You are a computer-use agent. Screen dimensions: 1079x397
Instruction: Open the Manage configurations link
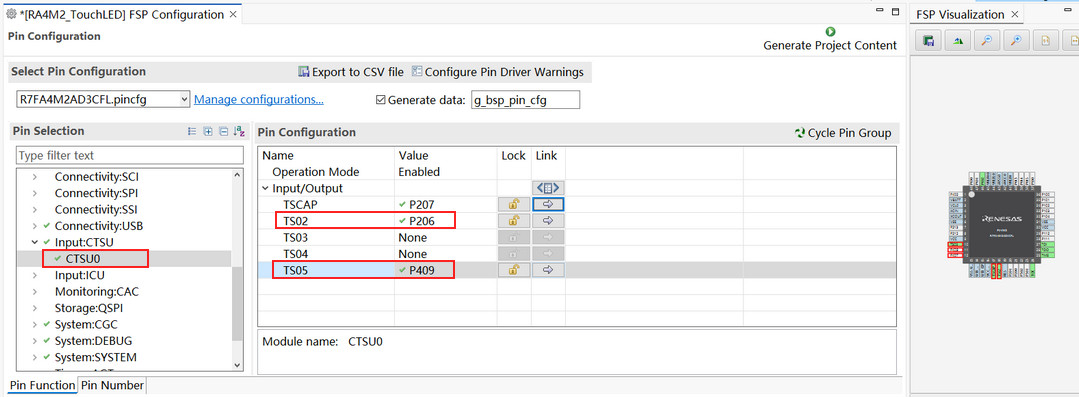[259, 100]
